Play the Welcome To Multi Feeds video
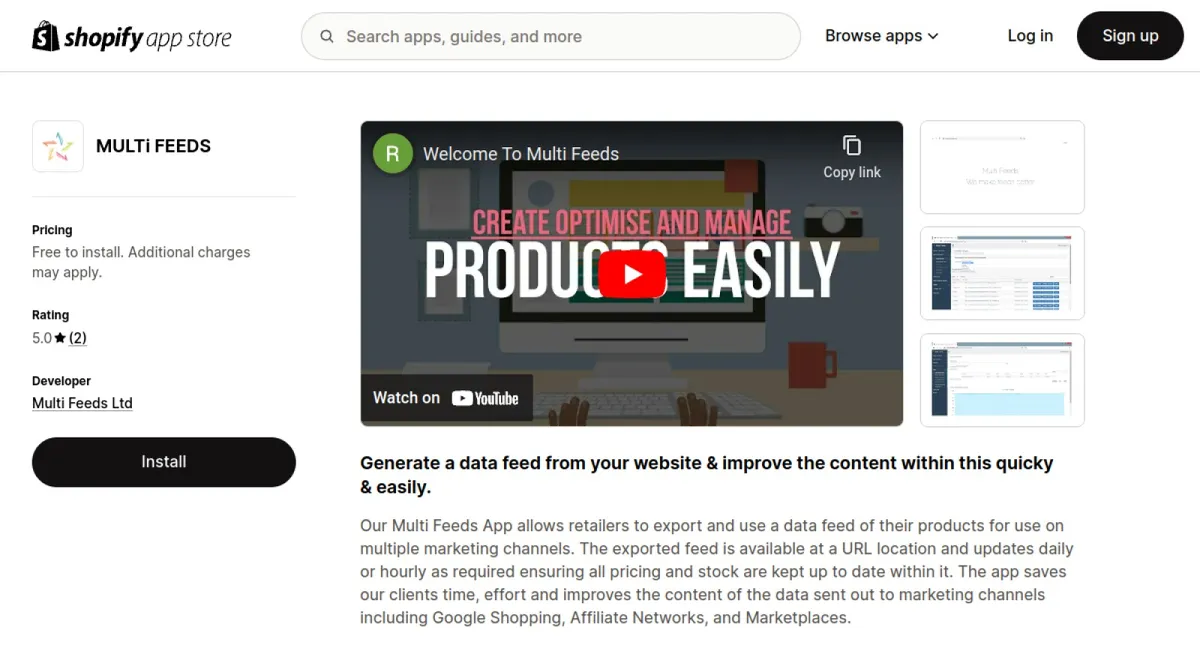 coord(632,274)
